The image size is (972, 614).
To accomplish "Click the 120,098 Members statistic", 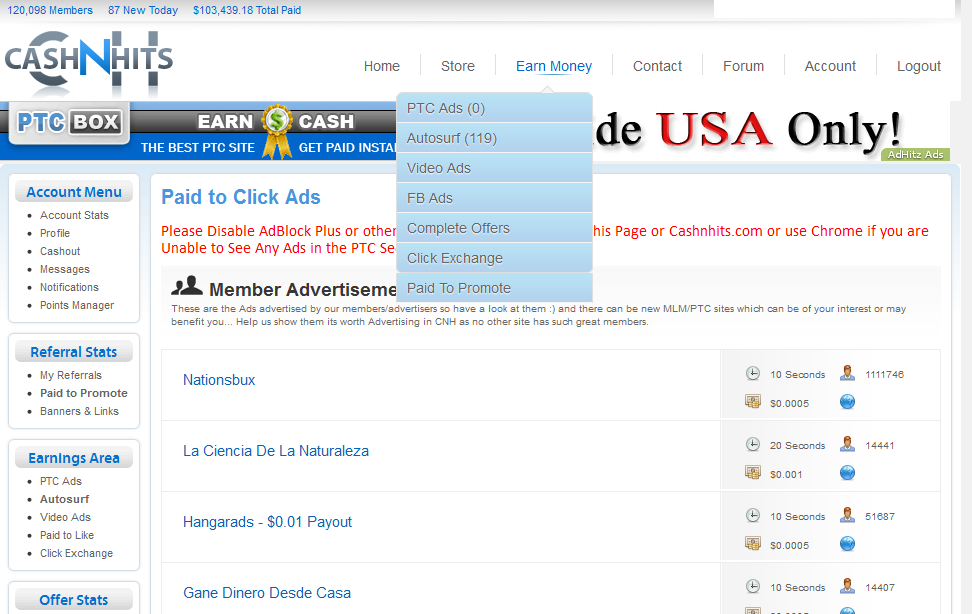I will (50, 11).
